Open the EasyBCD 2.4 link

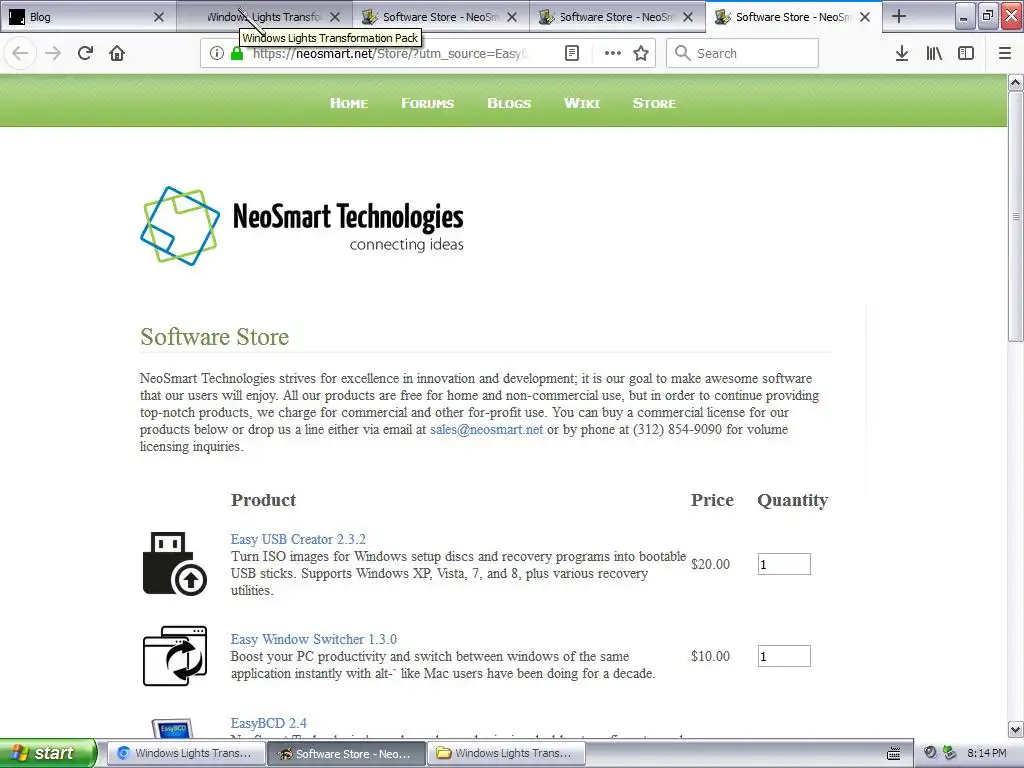[268, 724]
